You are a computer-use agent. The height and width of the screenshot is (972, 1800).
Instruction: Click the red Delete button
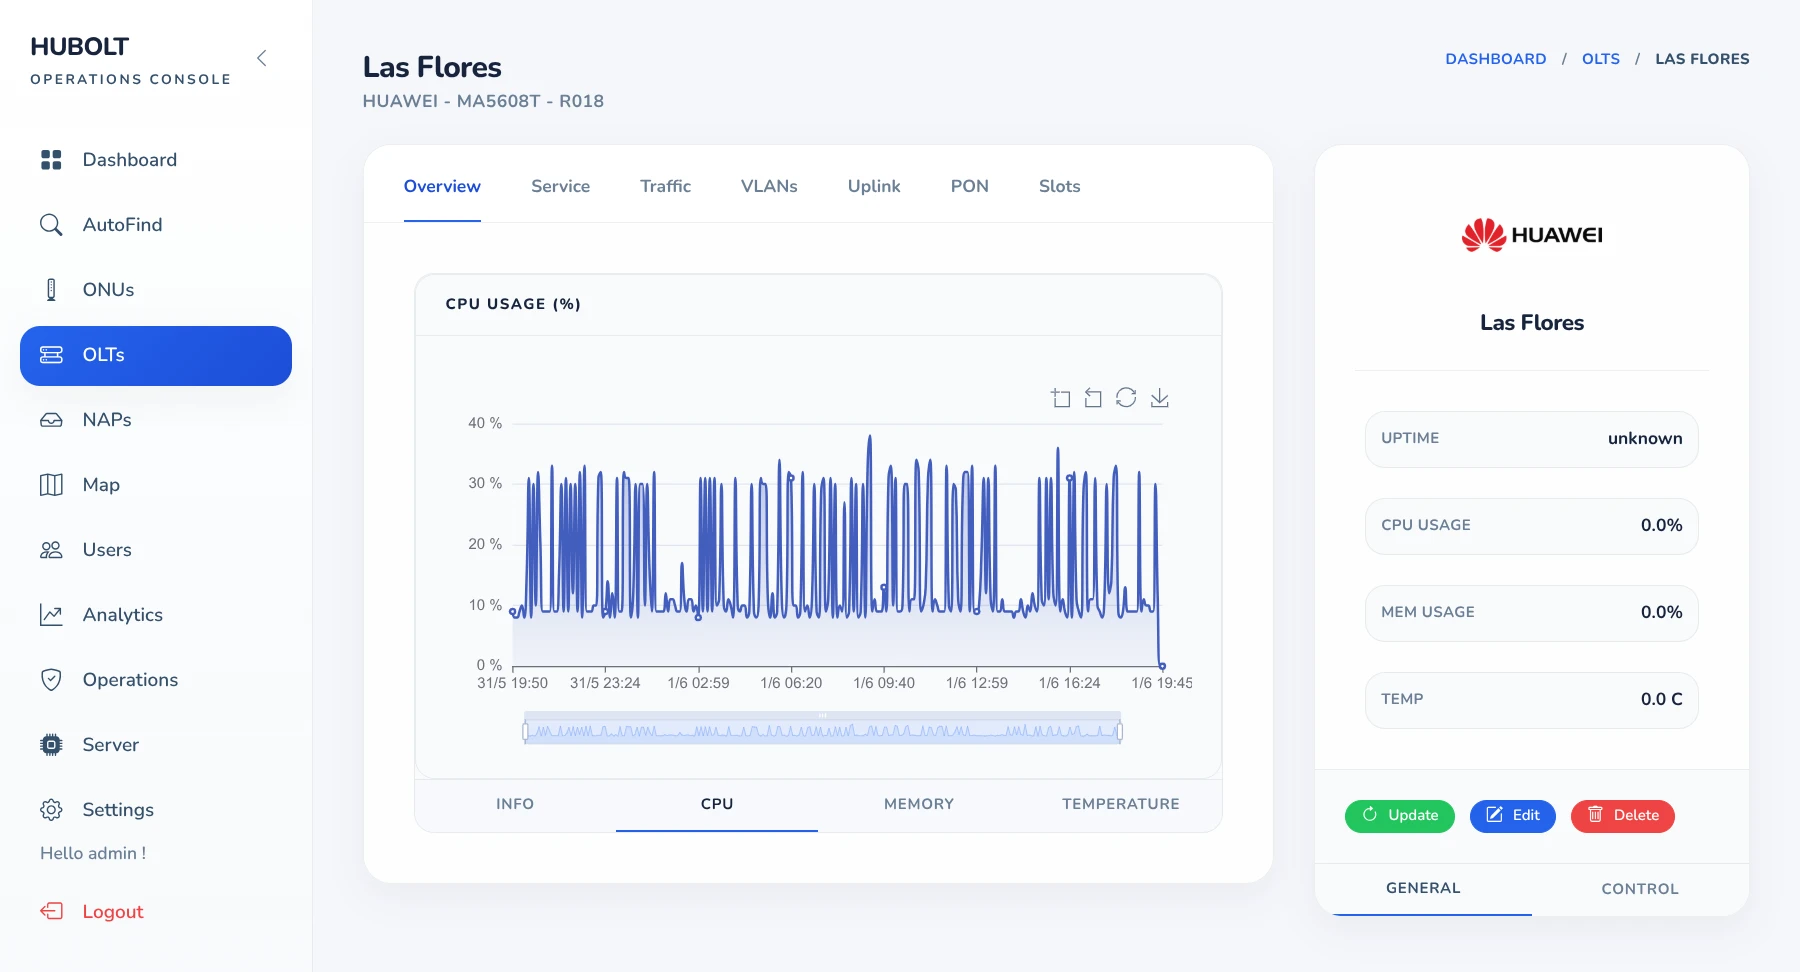[x=1623, y=816]
